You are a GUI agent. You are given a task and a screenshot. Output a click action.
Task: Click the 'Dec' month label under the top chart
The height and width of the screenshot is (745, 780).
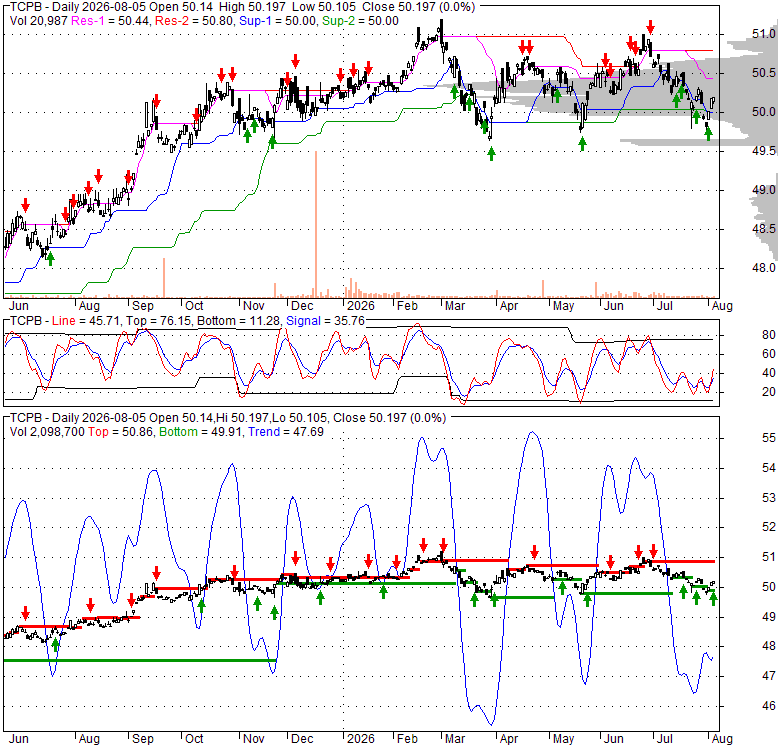tap(302, 305)
